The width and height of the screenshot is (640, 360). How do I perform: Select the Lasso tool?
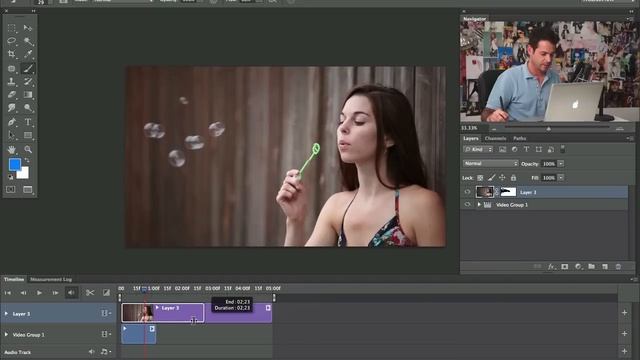11,41
